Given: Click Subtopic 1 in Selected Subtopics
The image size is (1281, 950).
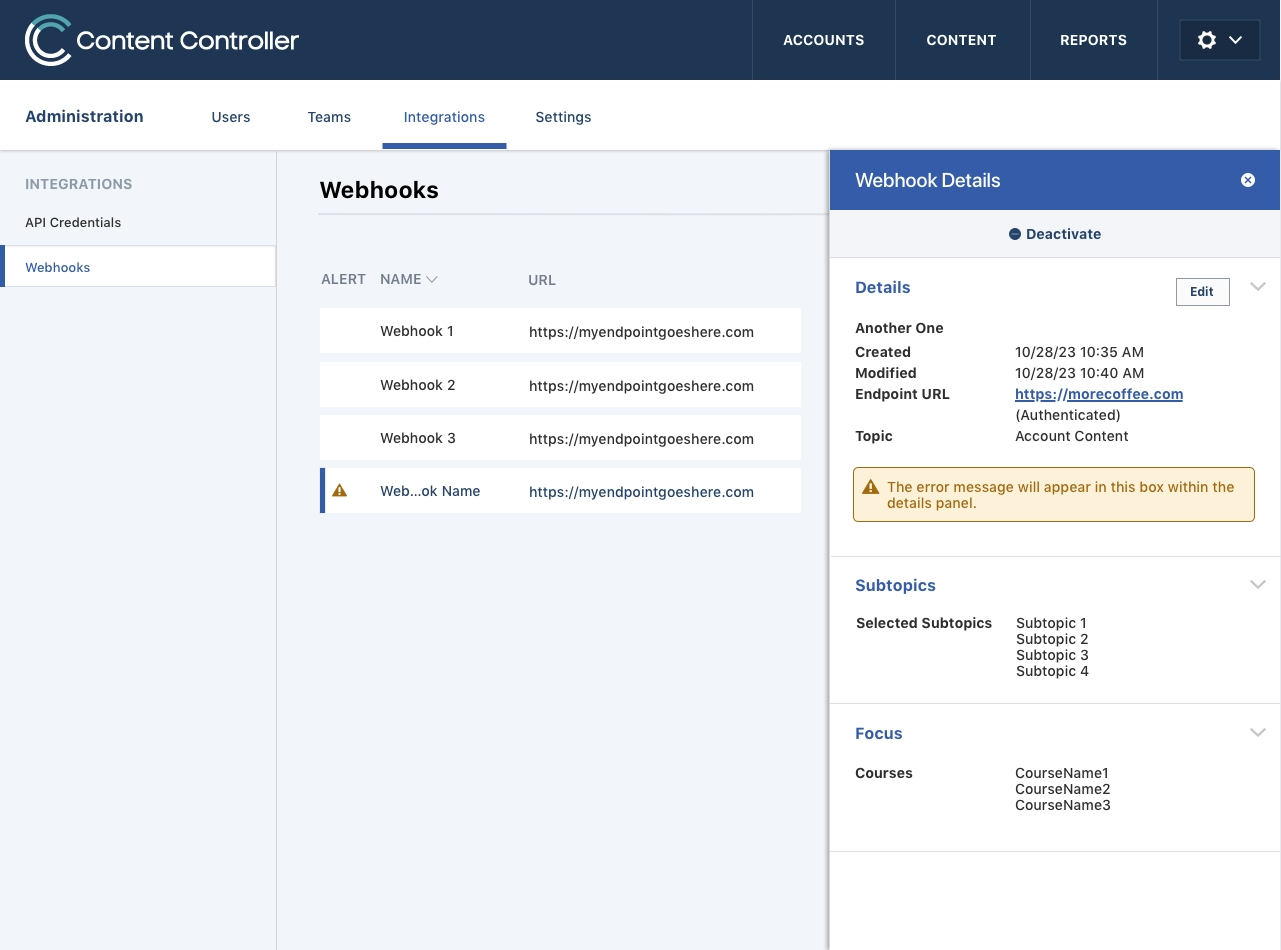Looking at the screenshot, I should click(1051, 623).
